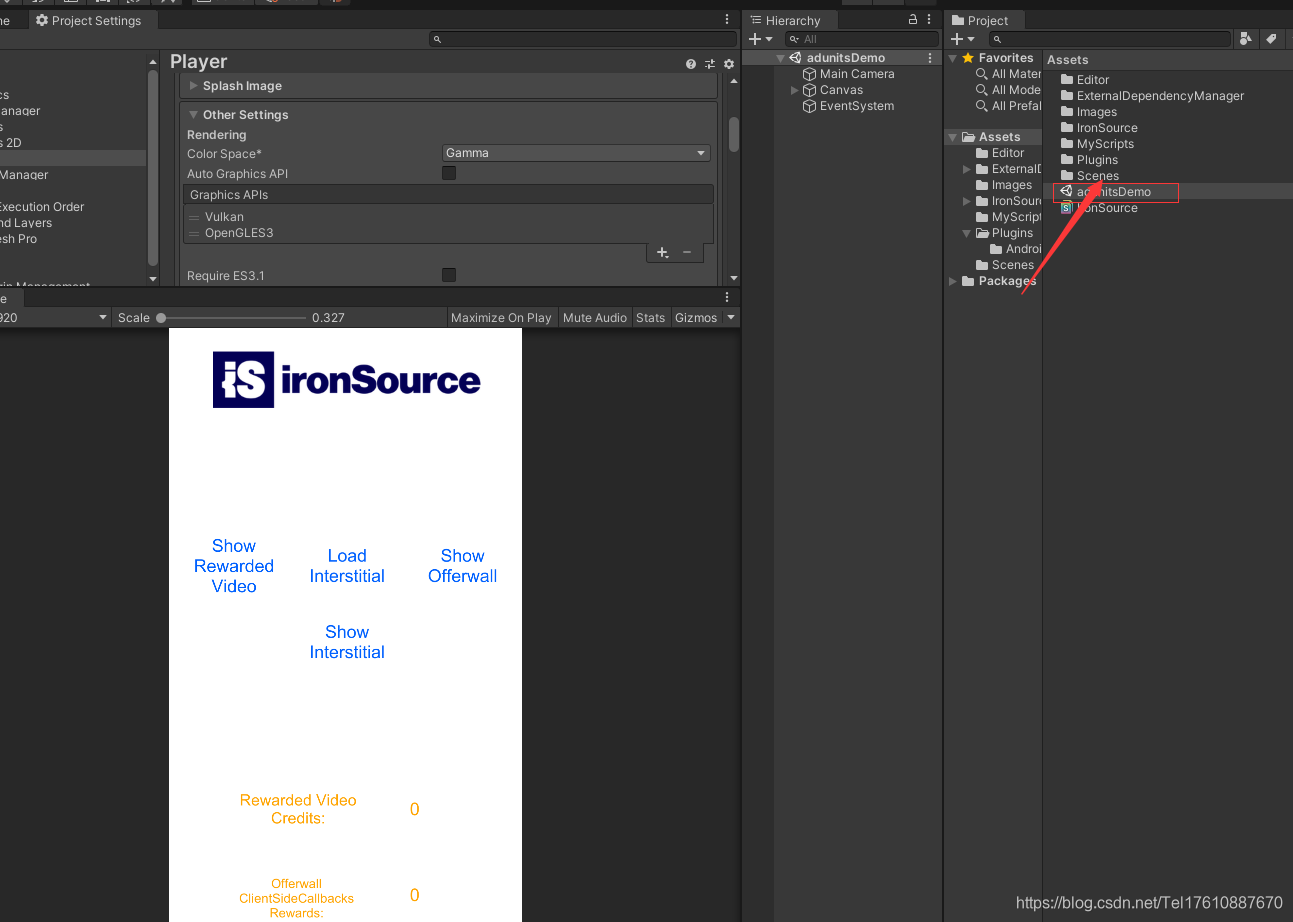Click Show Rewarded Video in Game view
Image resolution: width=1293 pixels, height=922 pixels.
click(234, 566)
